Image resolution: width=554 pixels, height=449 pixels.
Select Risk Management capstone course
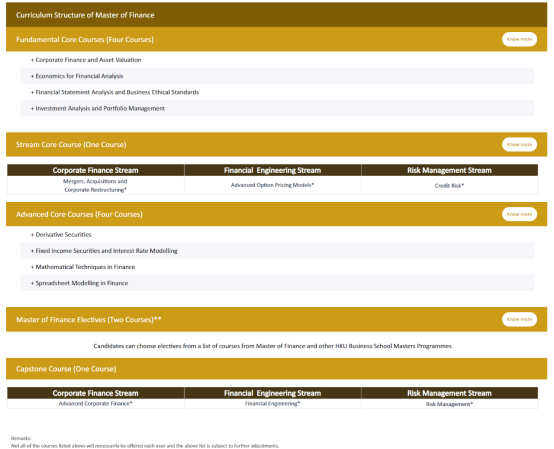click(x=449, y=404)
